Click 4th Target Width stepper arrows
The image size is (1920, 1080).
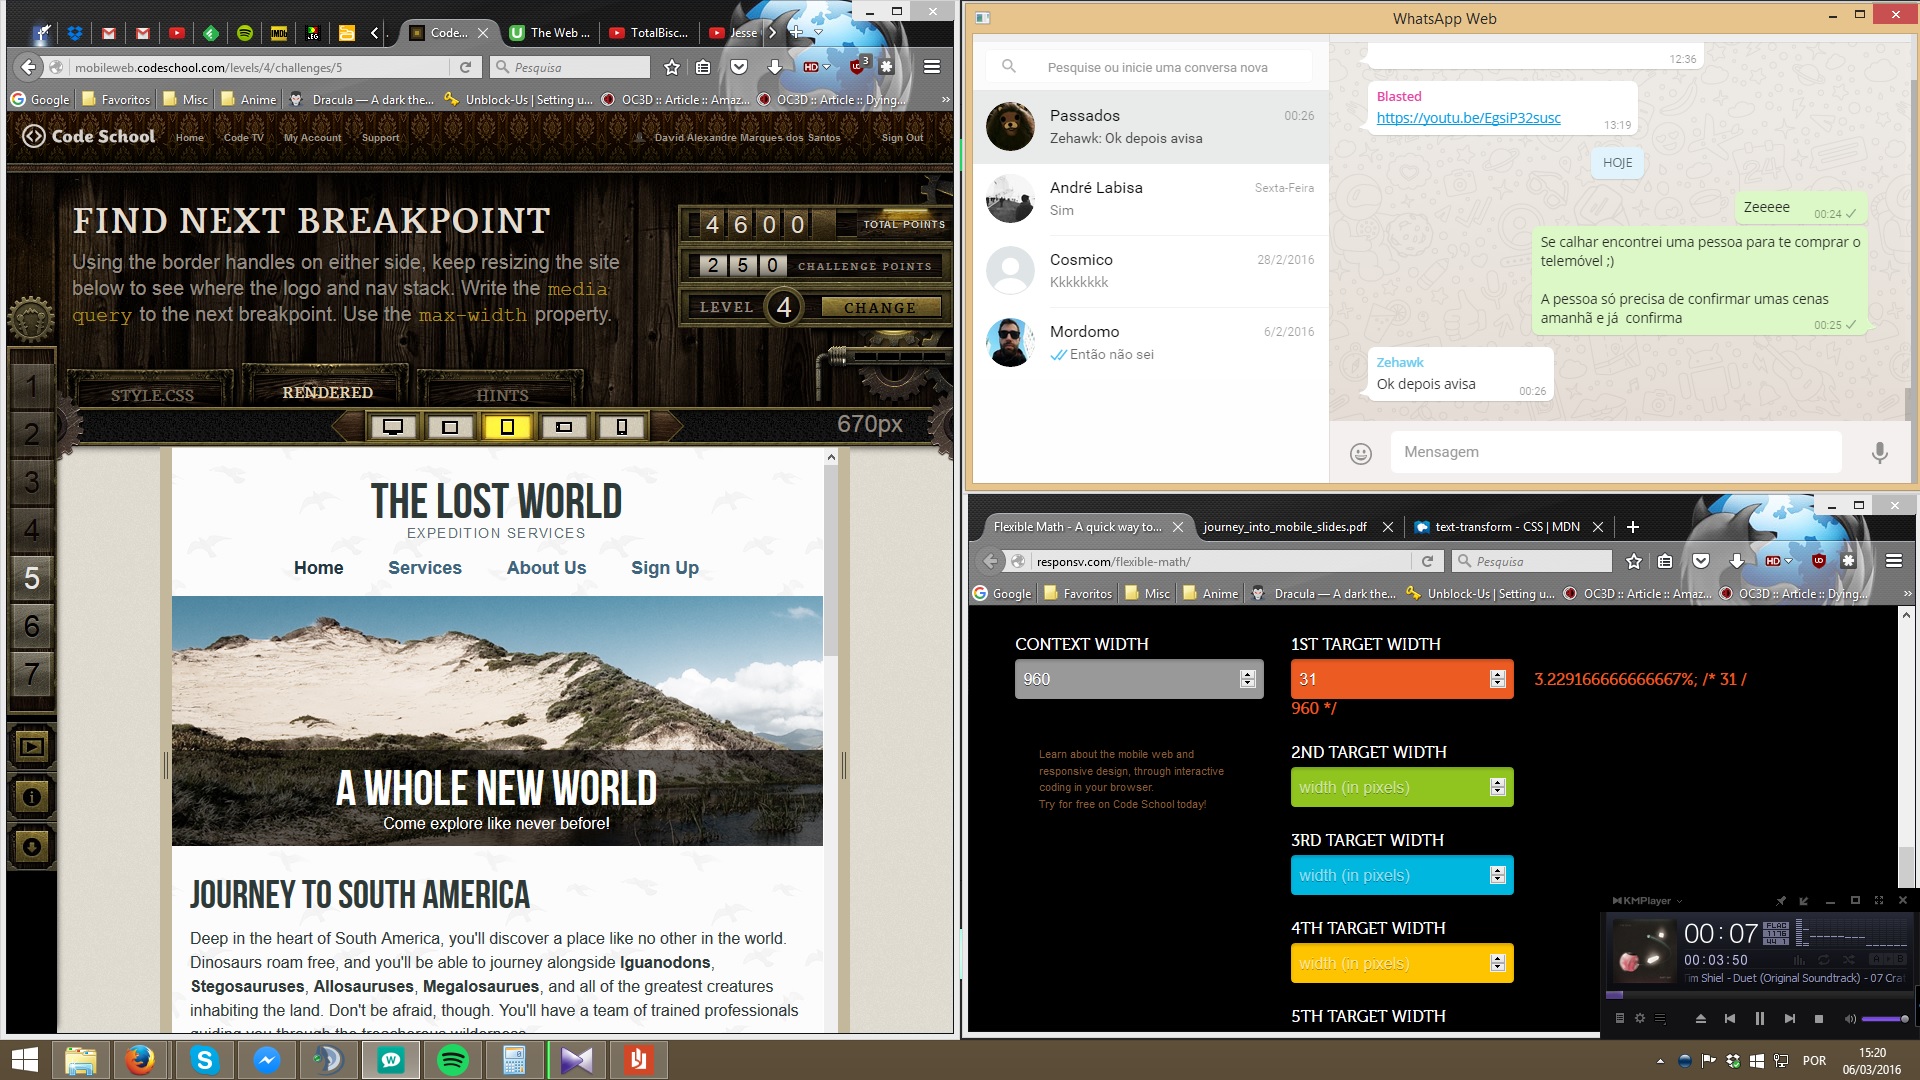1497,963
